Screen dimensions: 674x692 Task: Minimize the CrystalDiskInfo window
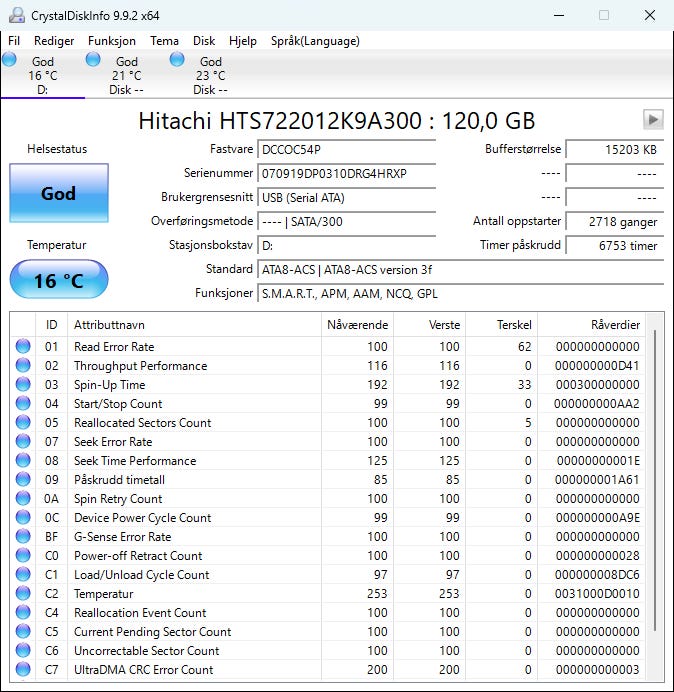pos(559,15)
